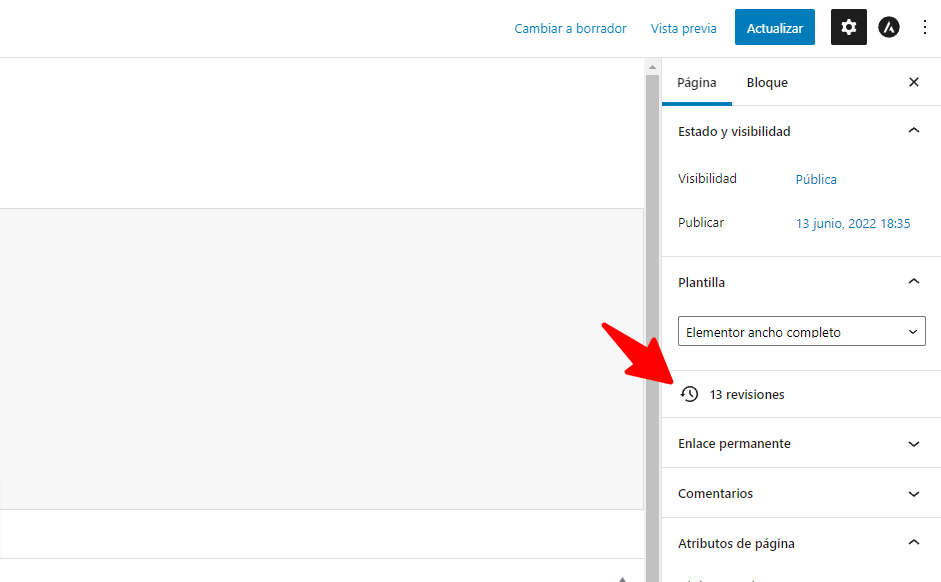941x582 pixels.
Task: Click Cambiar a borrador
Action: coord(570,28)
